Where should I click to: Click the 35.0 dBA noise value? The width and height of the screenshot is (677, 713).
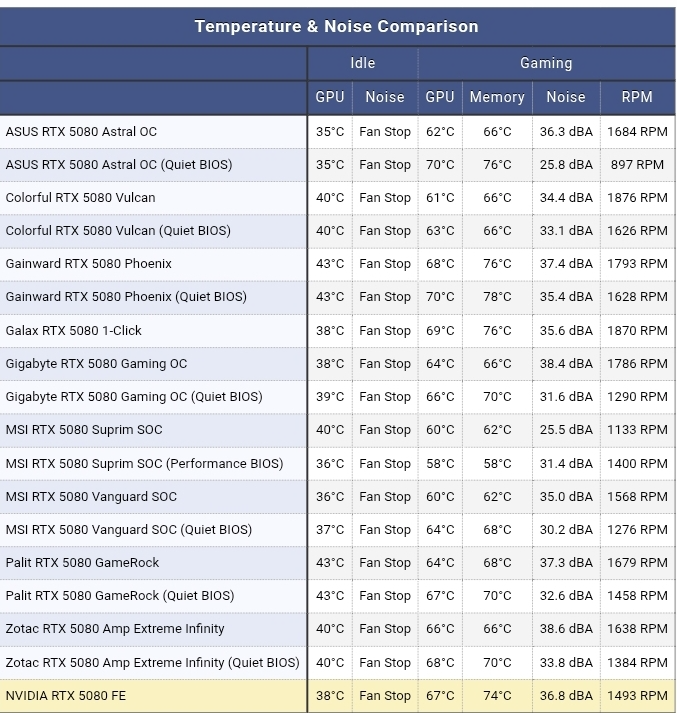click(x=566, y=497)
